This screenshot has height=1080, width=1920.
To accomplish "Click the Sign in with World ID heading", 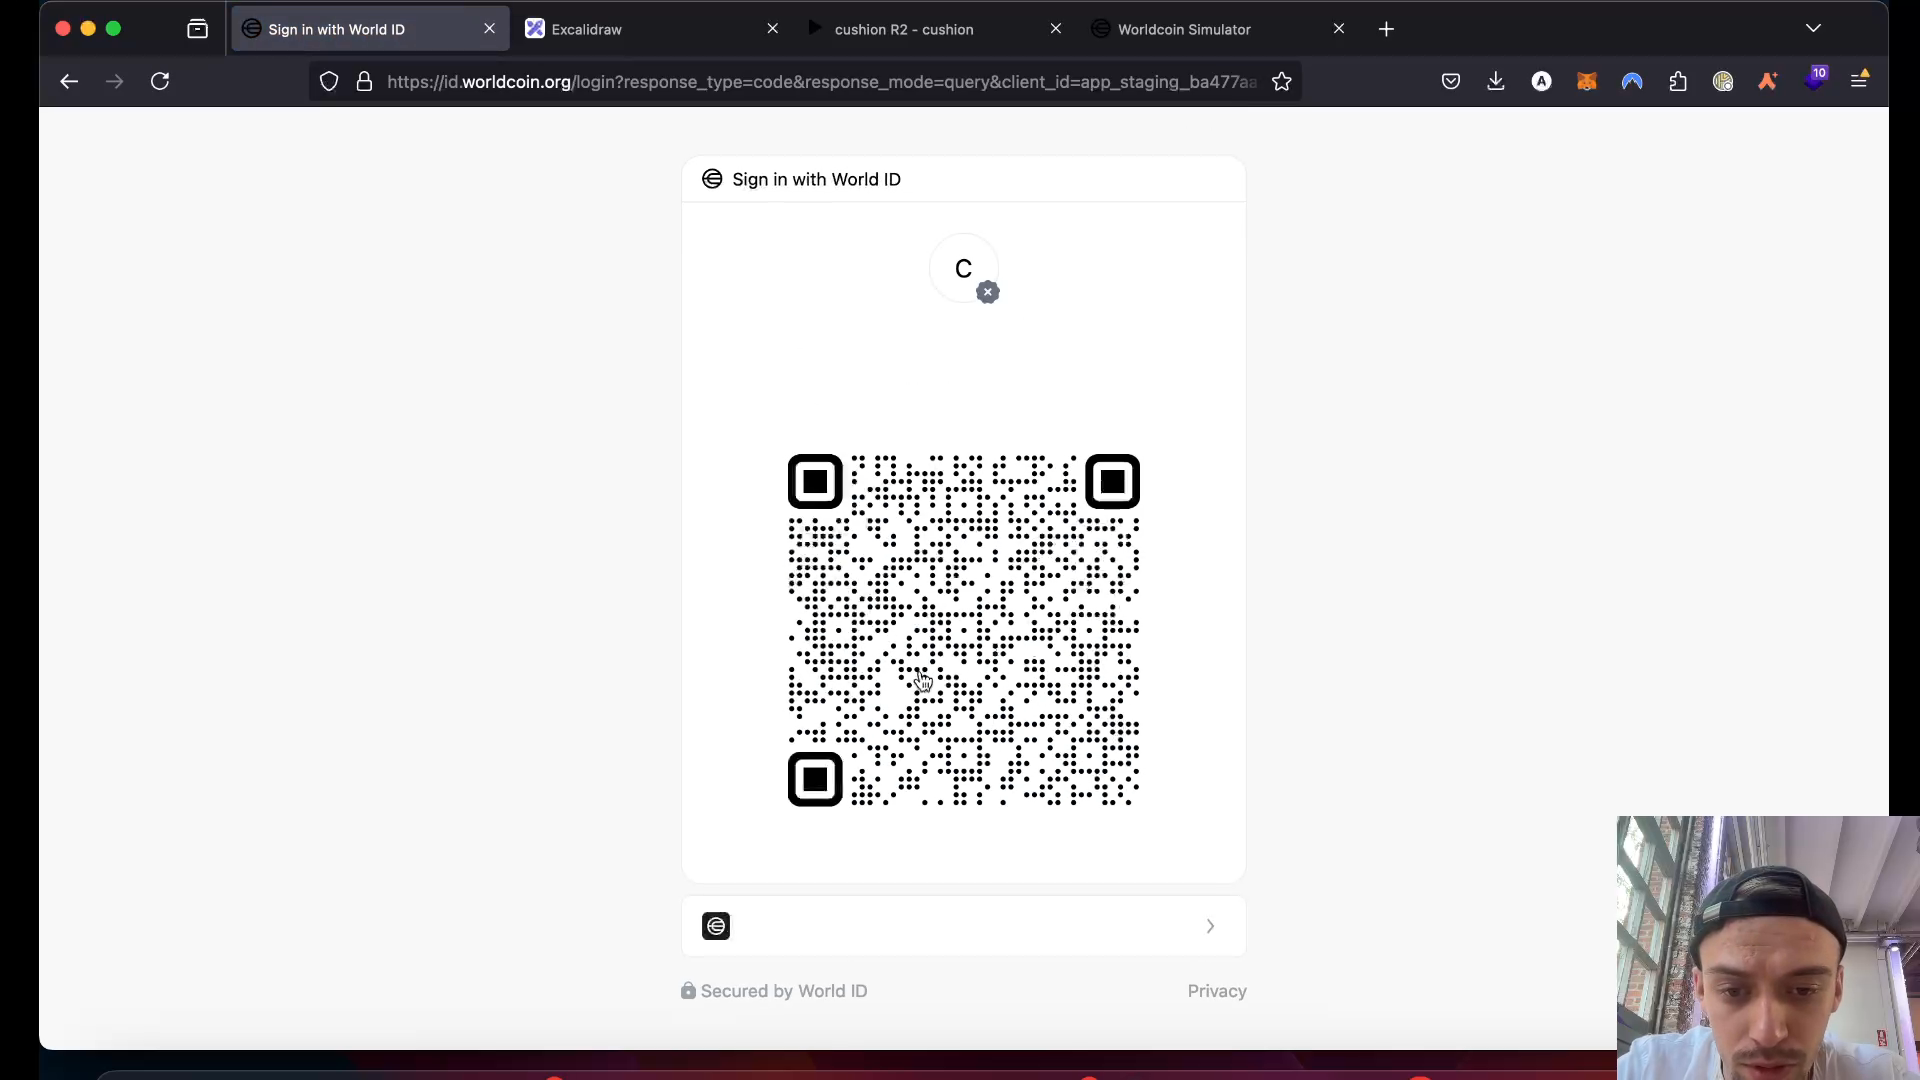I will pos(816,179).
